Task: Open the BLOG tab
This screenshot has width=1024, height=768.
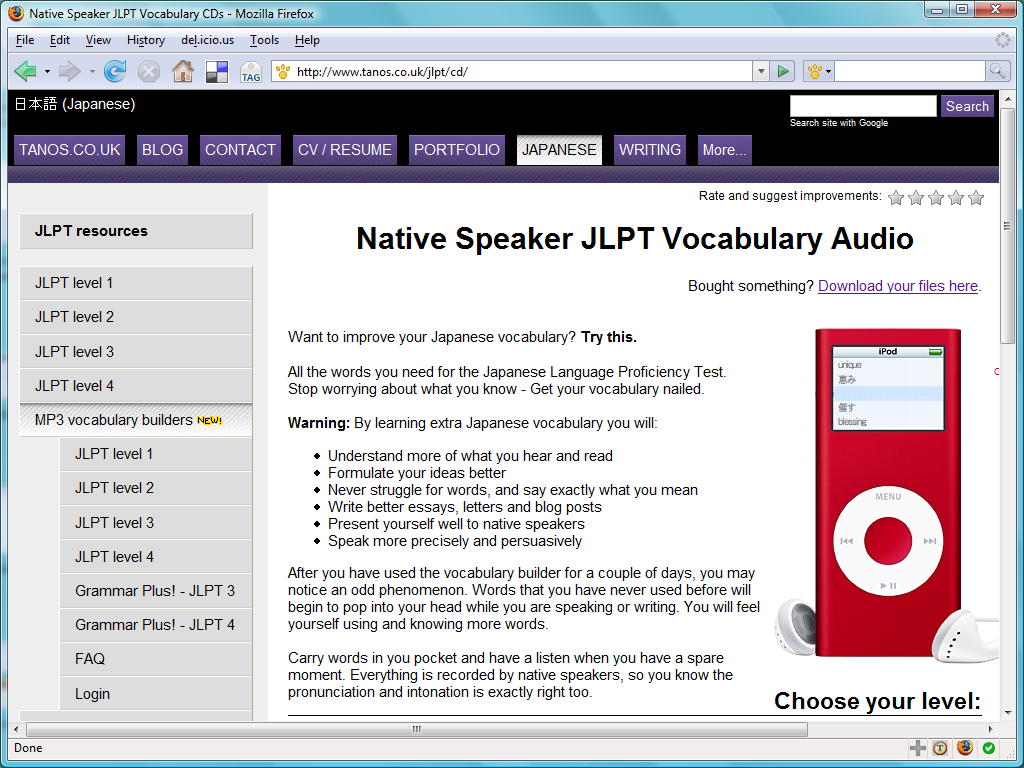Action: tap(163, 150)
